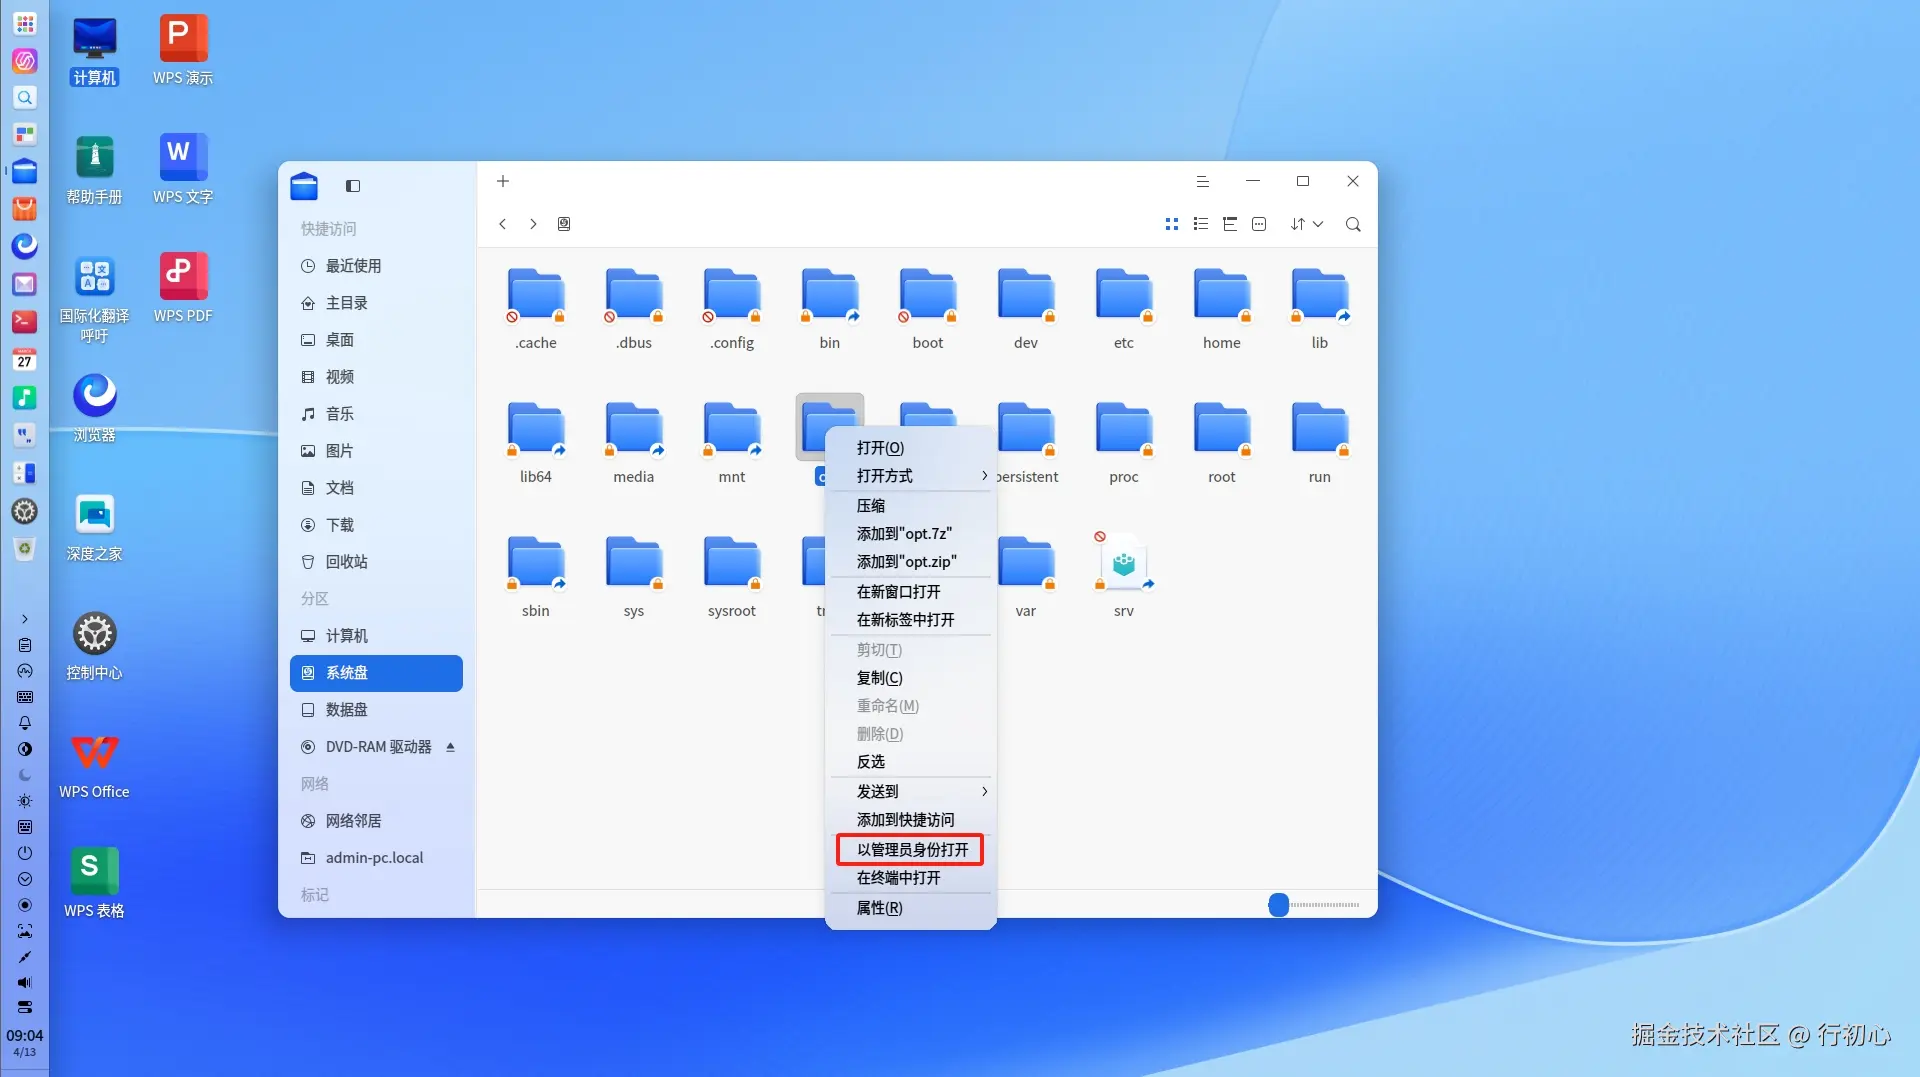Viewport: 1920px width, 1077px height.
Task: Select the sys folder
Action: [x=634, y=566]
